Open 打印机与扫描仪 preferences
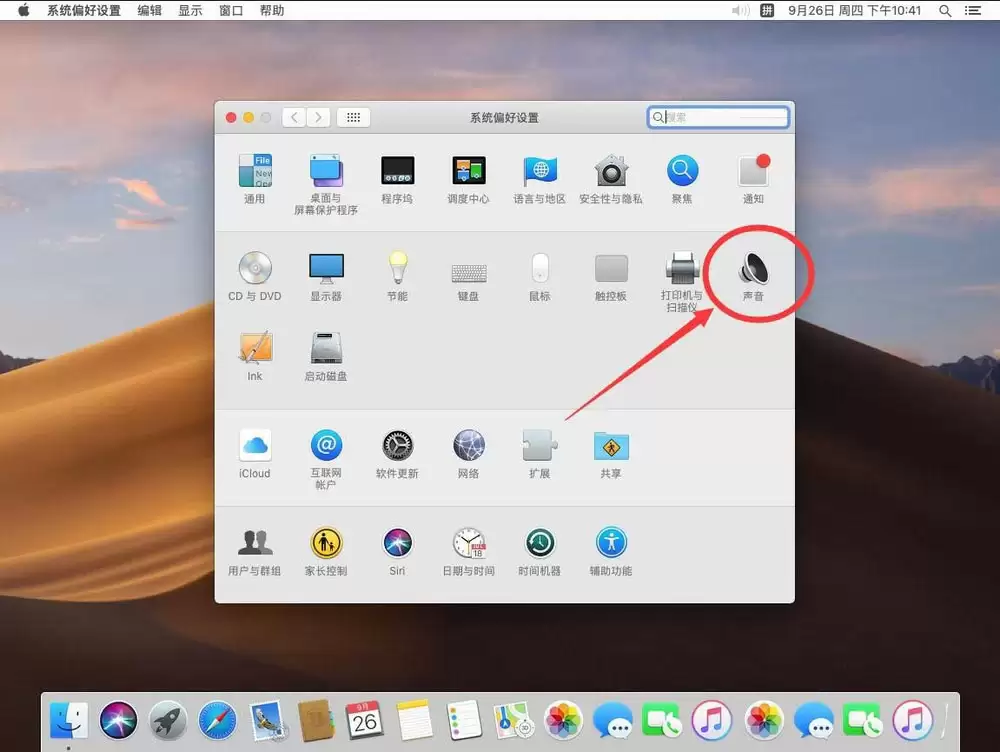1000x752 pixels. tap(682, 281)
